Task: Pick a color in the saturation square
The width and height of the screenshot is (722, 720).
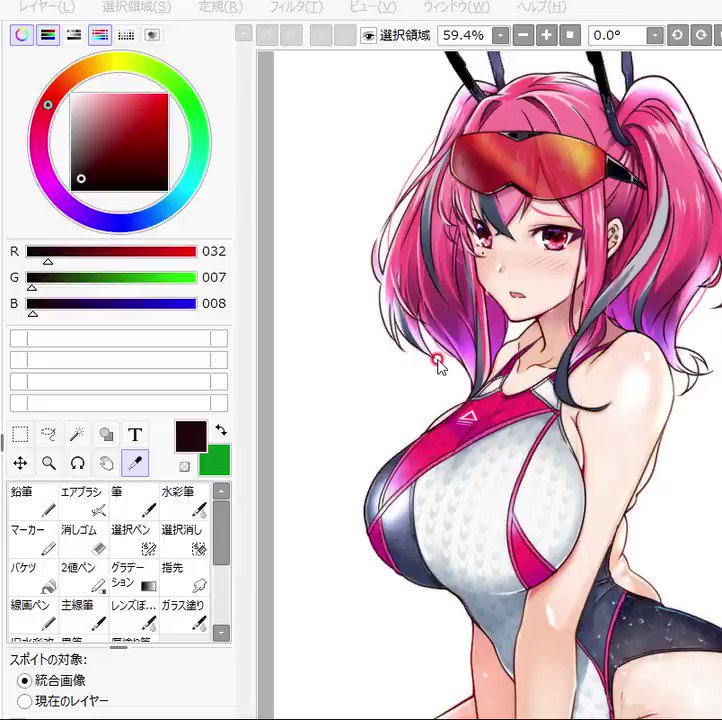Action: (x=119, y=142)
